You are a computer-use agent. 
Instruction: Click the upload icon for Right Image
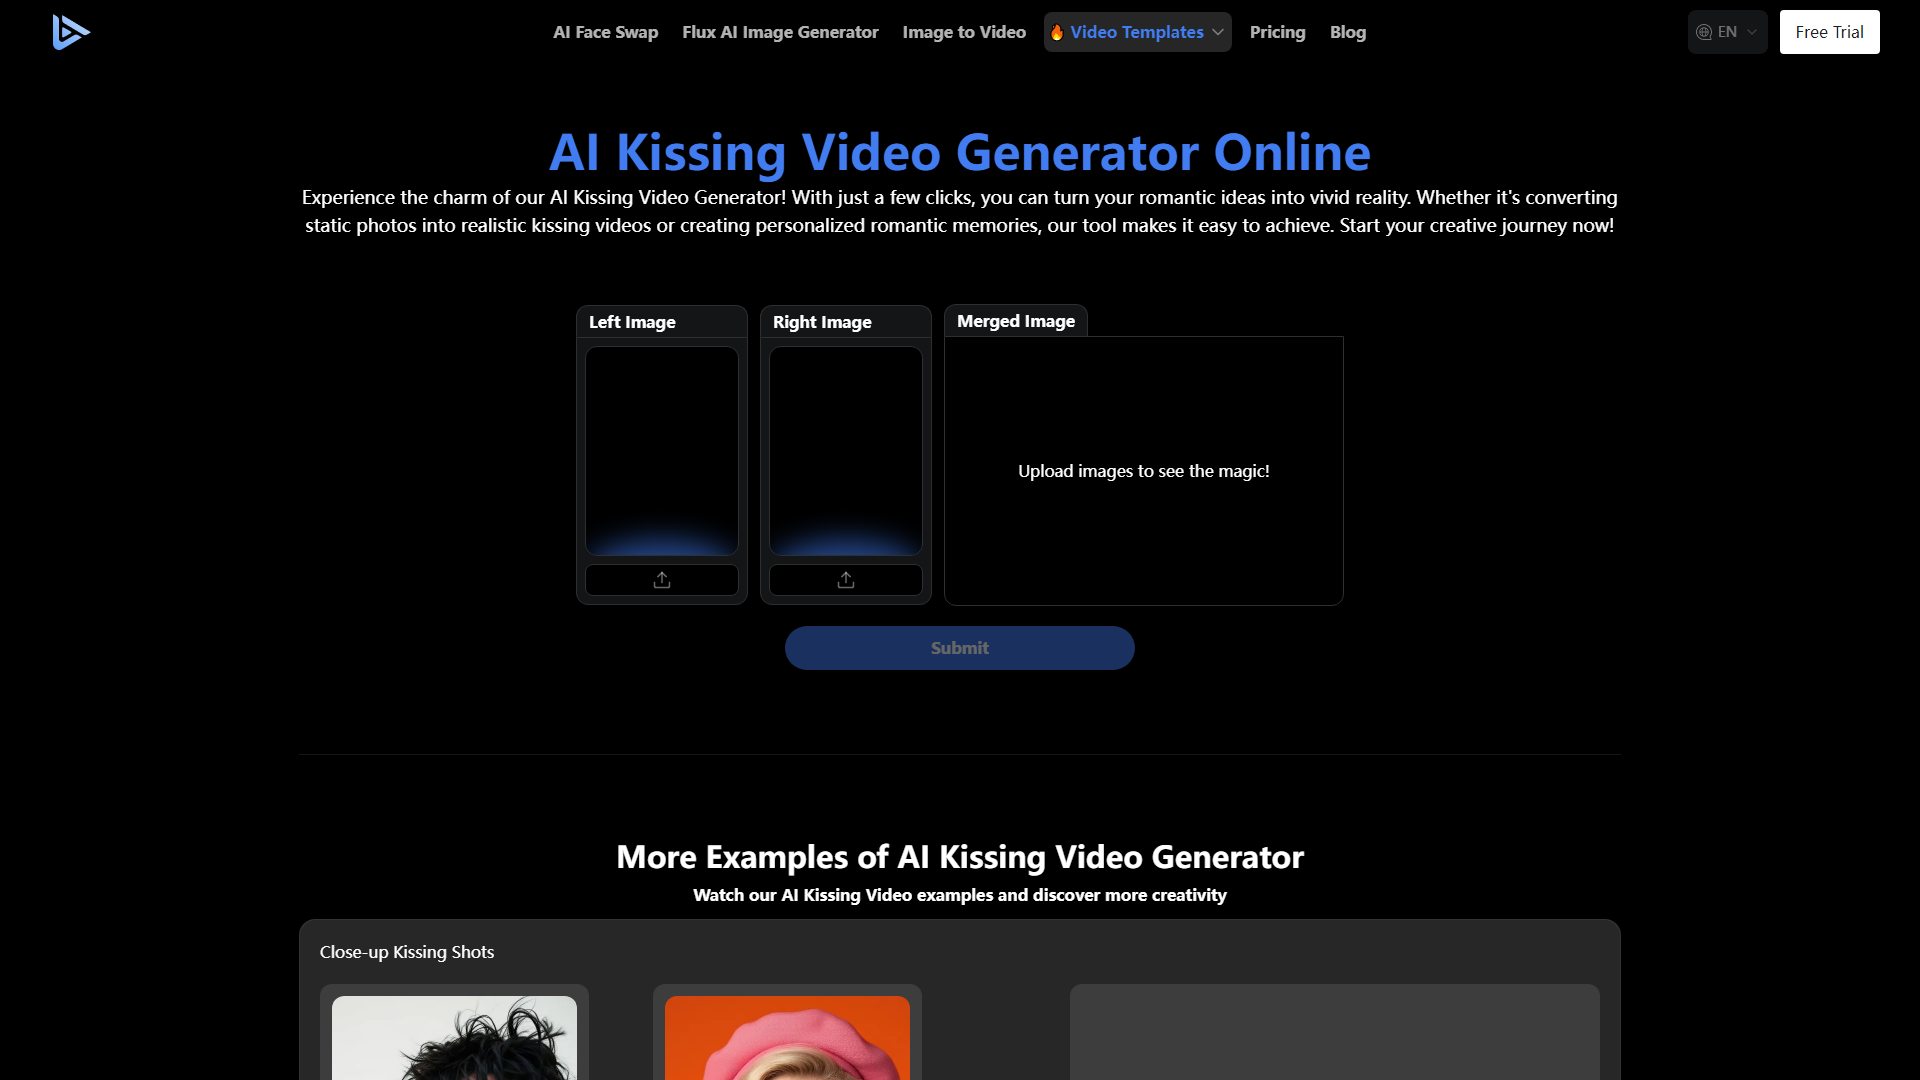point(845,580)
